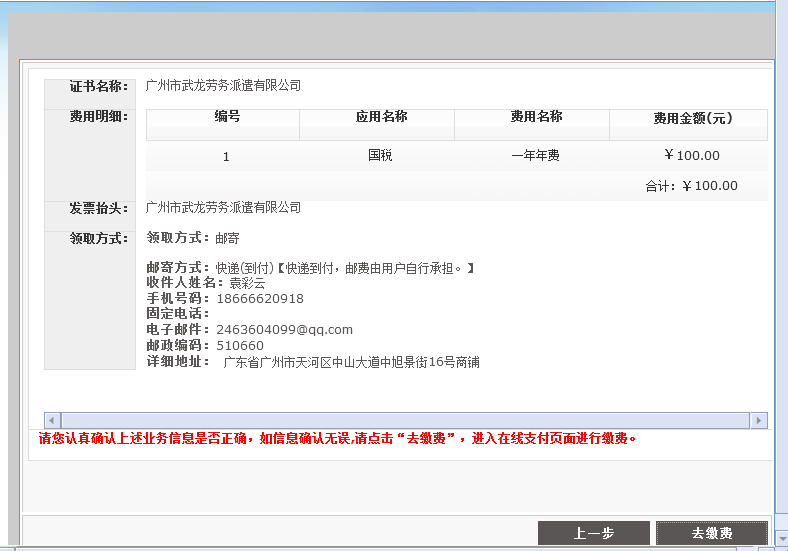788x551 pixels.
Task: Click the 去缴费 button
Action: [712, 532]
